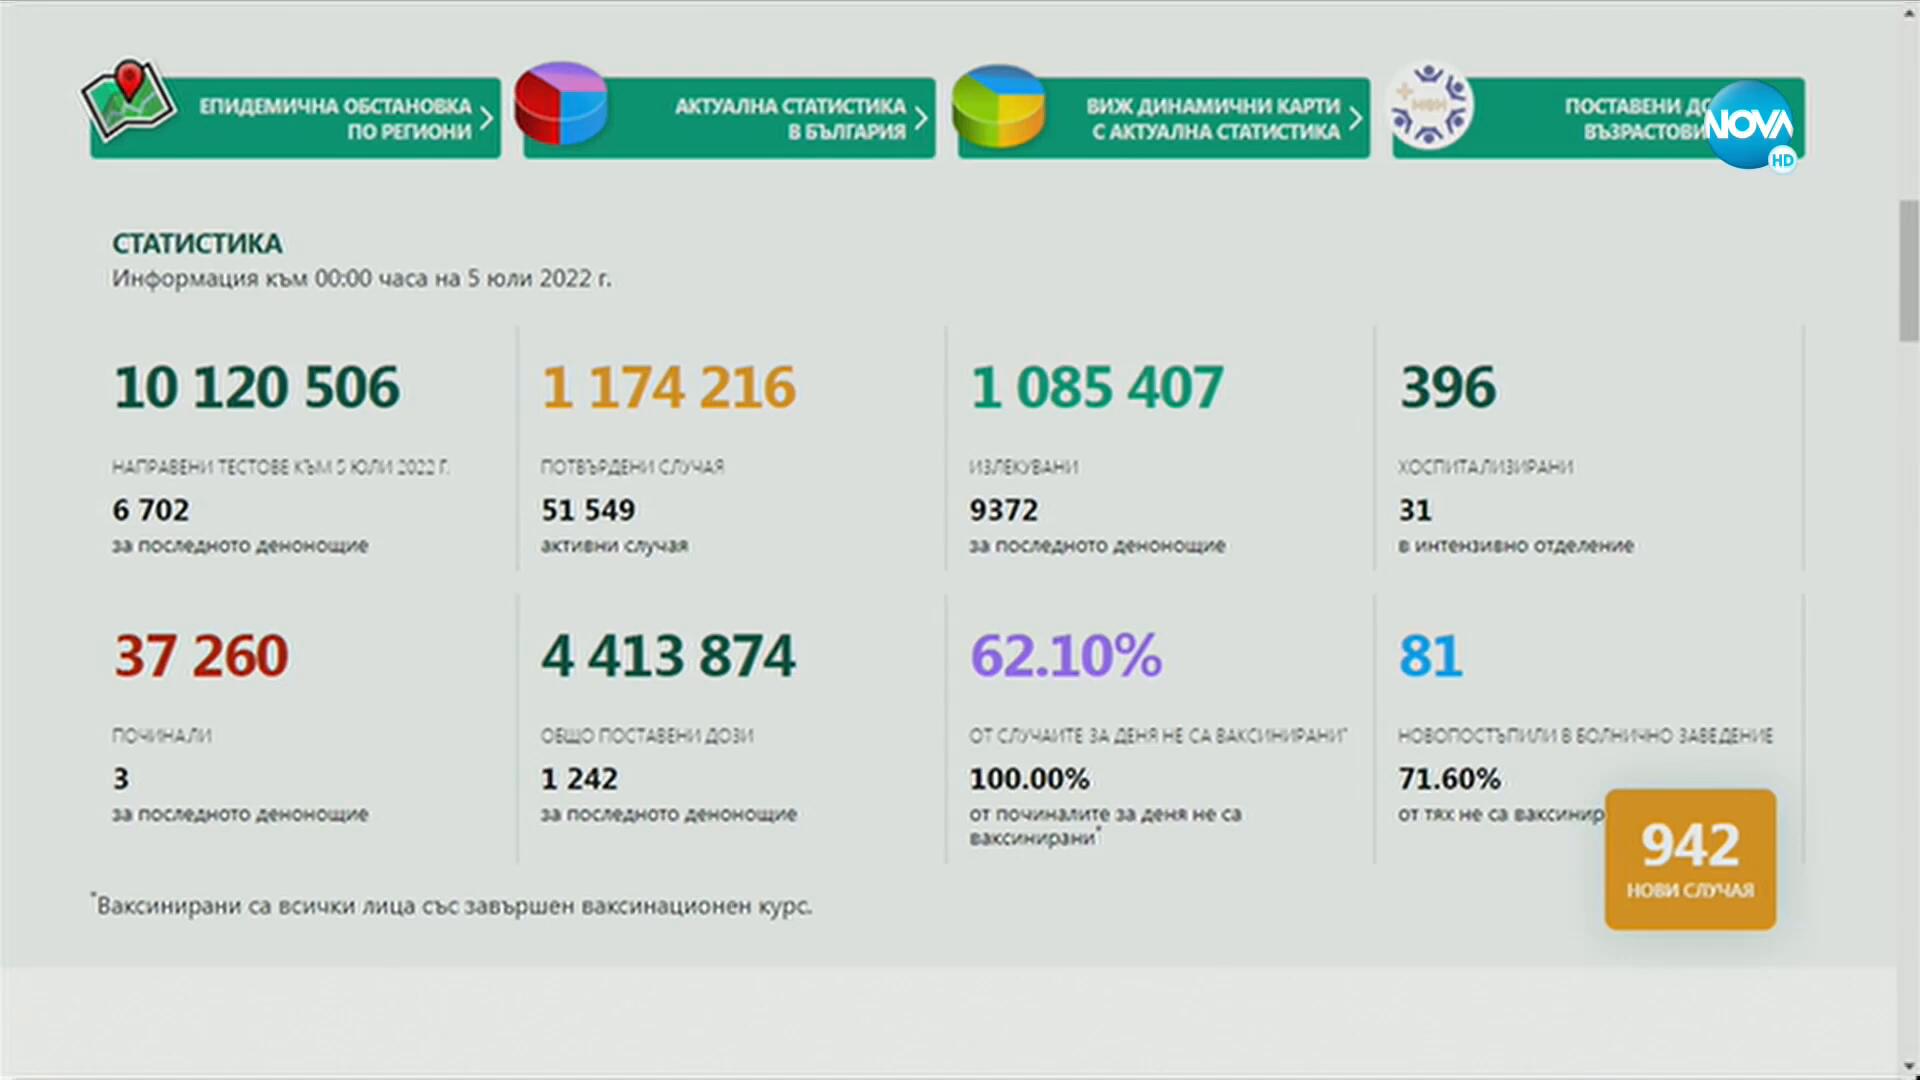Click the Статистика section heading
The image size is (1920, 1080).
click(197, 243)
